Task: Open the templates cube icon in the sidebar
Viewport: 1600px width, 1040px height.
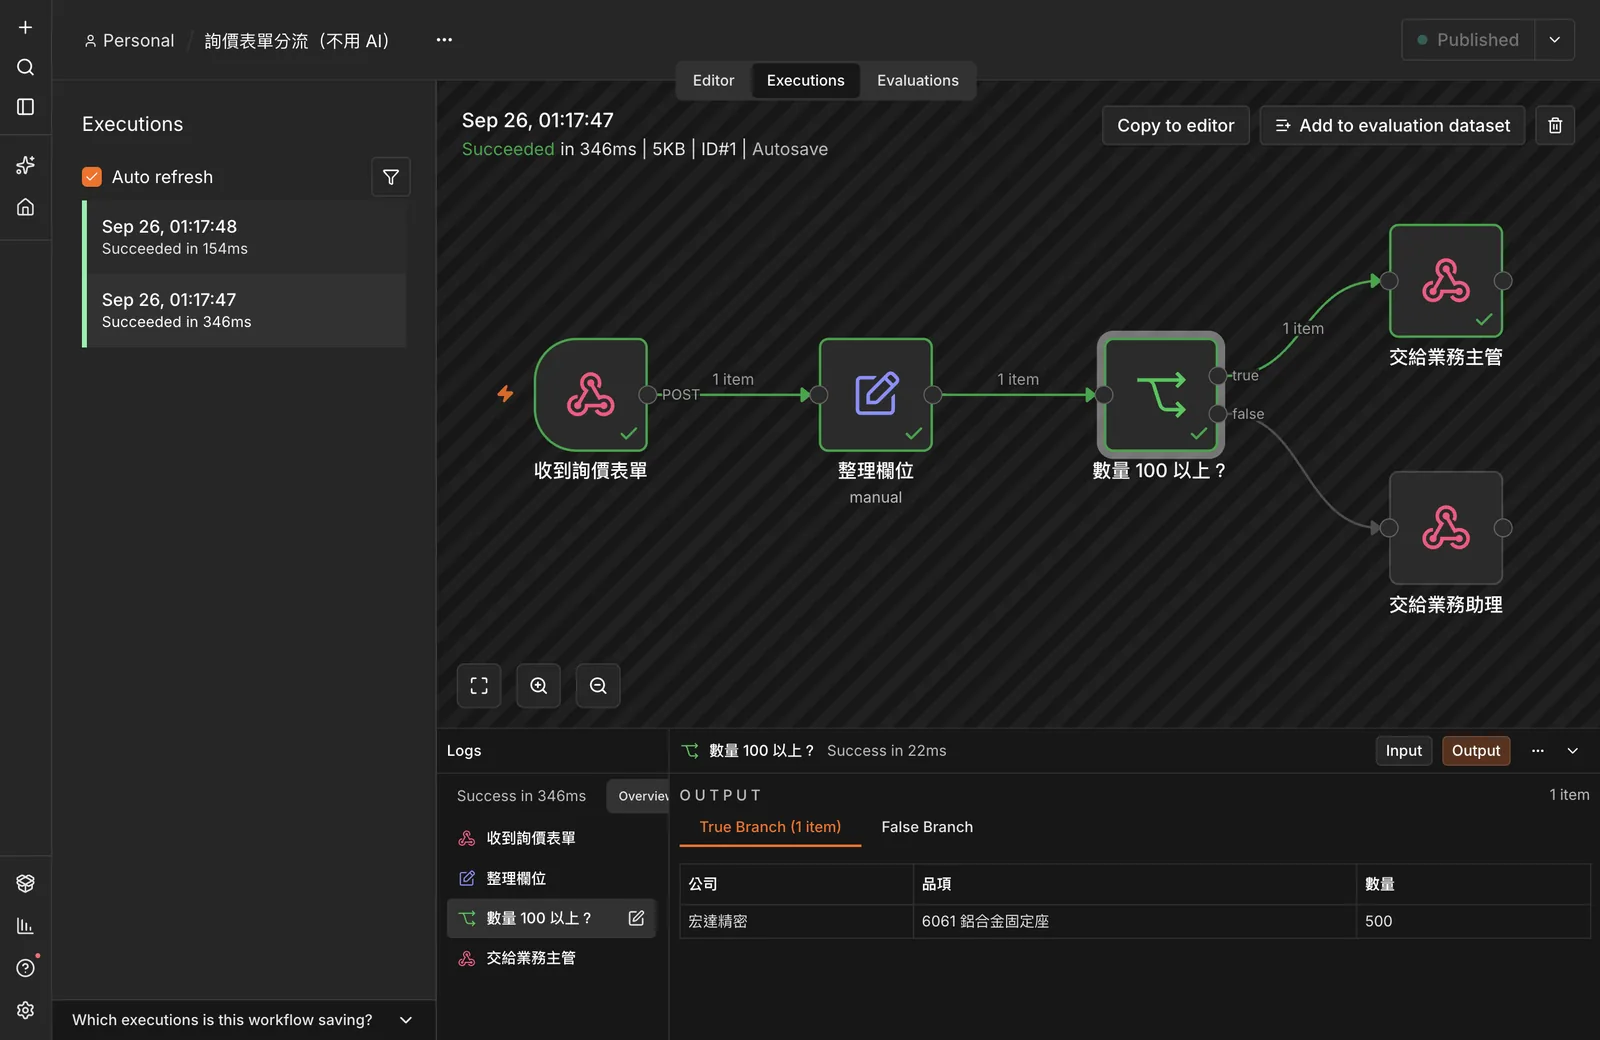Action: pyautogui.click(x=25, y=883)
